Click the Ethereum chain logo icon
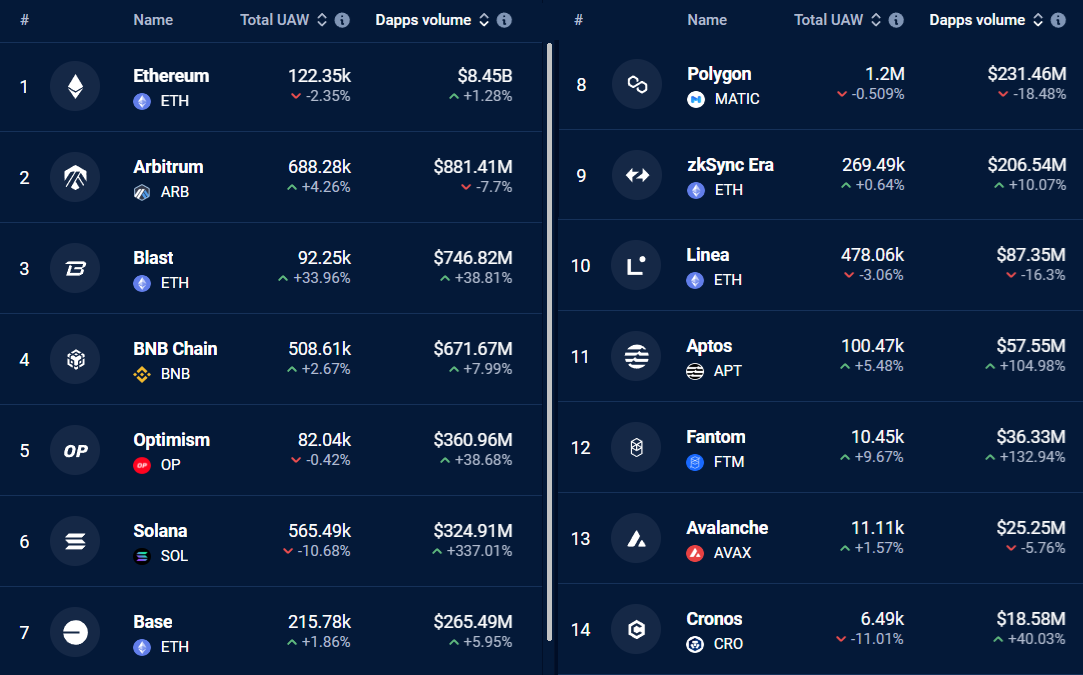Screen dimensions: 1083x675 tap(75, 87)
